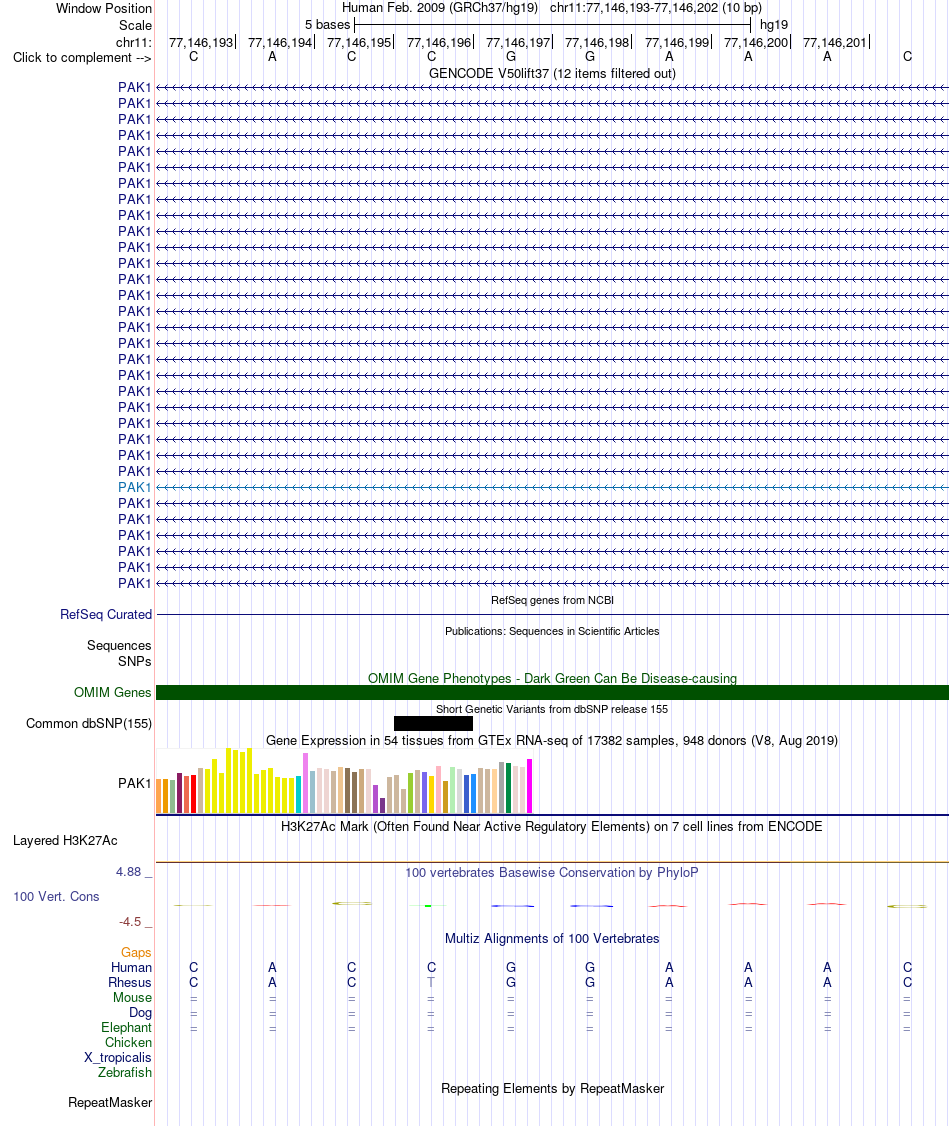Click the Mouse alignment row label
Viewport: 950px width, 1126px height.
pyautogui.click(x=132, y=997)
